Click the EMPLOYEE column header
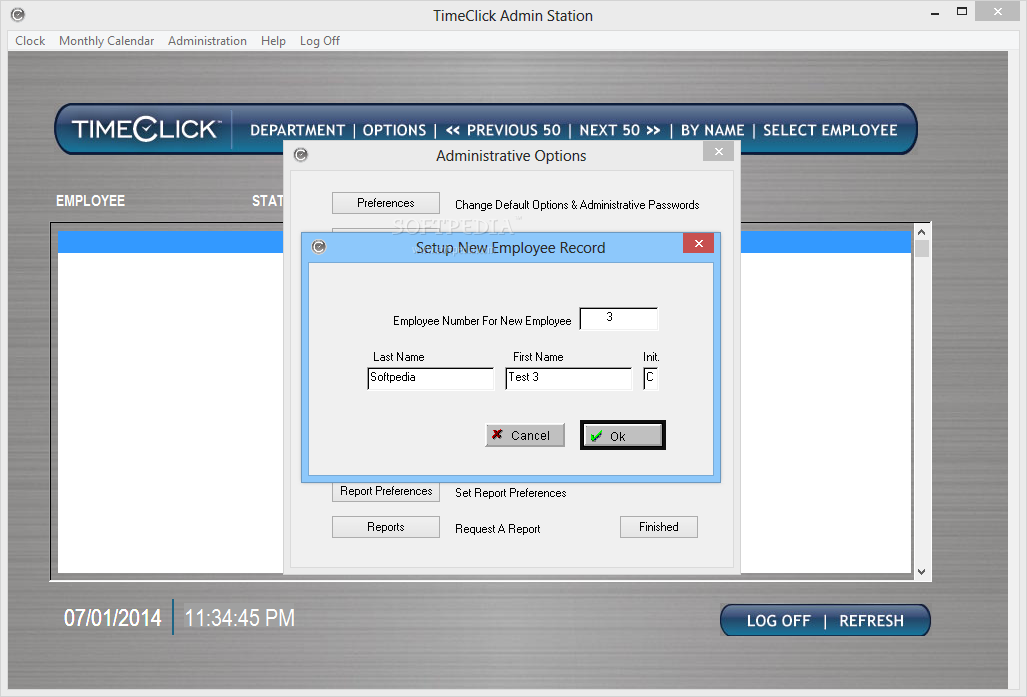This screenshot has width=1027, height=697. tap(90, 200)
